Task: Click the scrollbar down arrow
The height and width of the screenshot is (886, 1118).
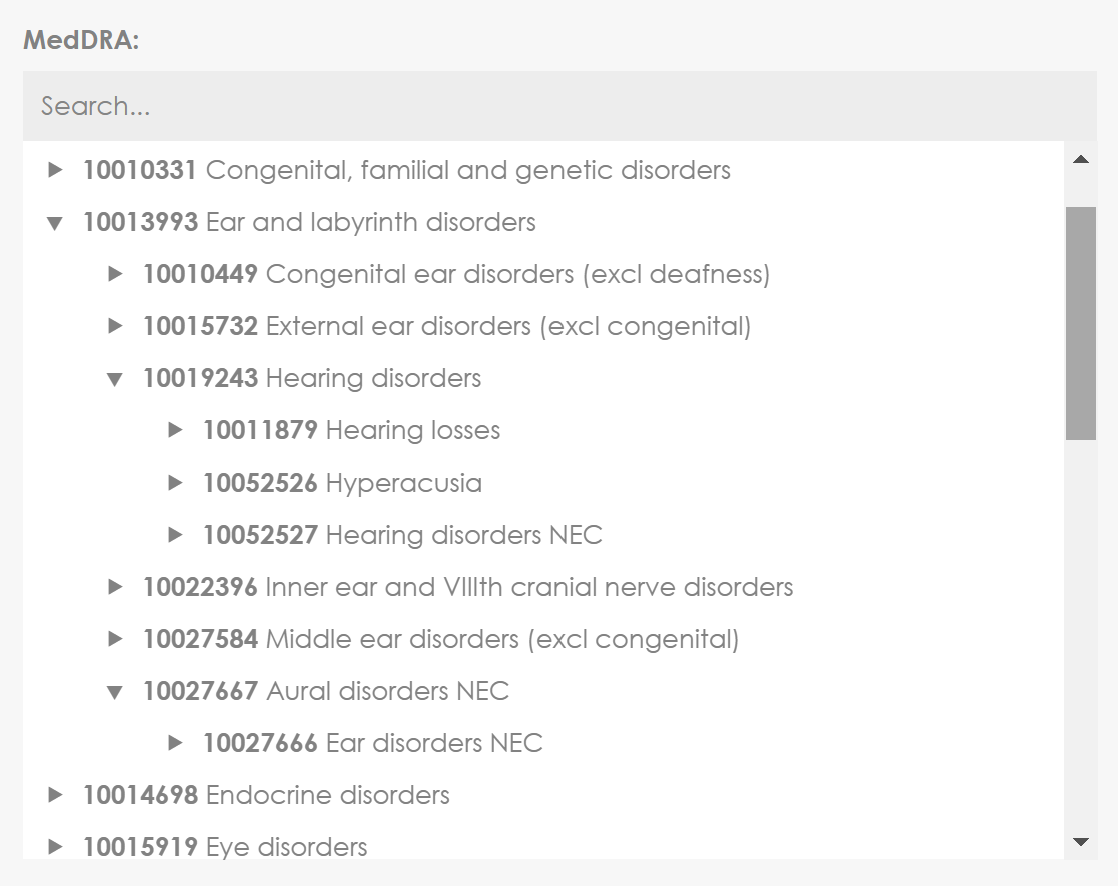Action: (1081, 842)
